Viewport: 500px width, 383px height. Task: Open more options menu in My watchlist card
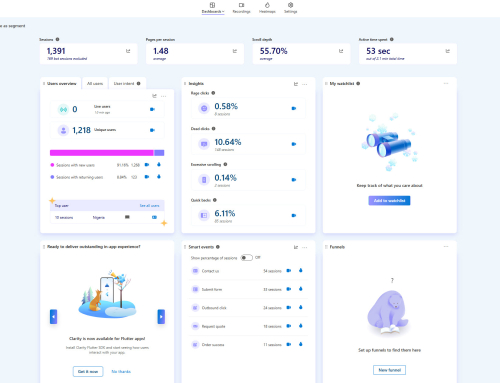coord(446,84)
